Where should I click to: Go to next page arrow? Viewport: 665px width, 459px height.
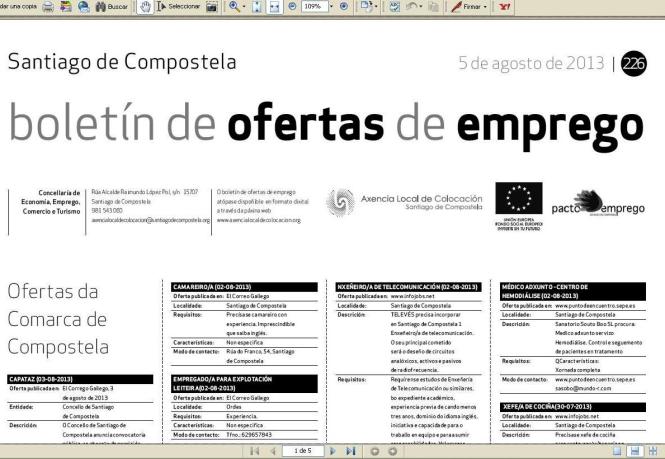(332, 451)
